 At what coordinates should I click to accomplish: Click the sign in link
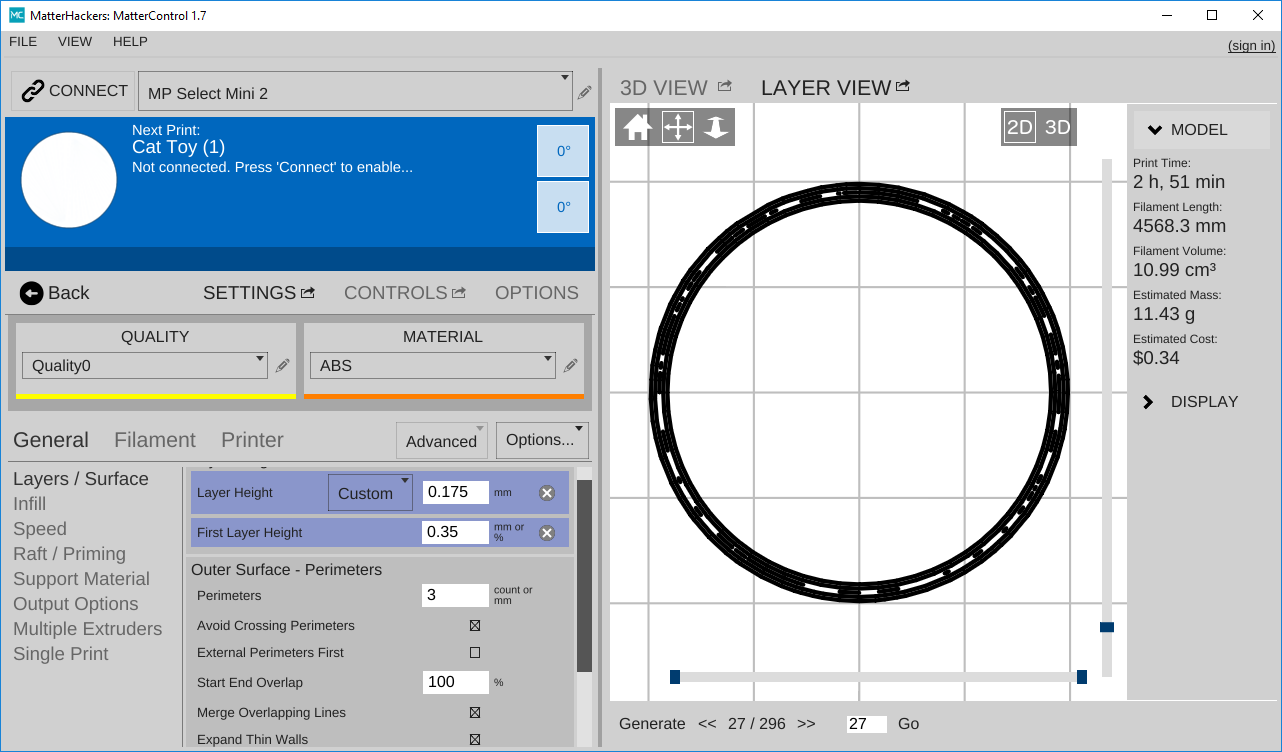coord(1251,45)
